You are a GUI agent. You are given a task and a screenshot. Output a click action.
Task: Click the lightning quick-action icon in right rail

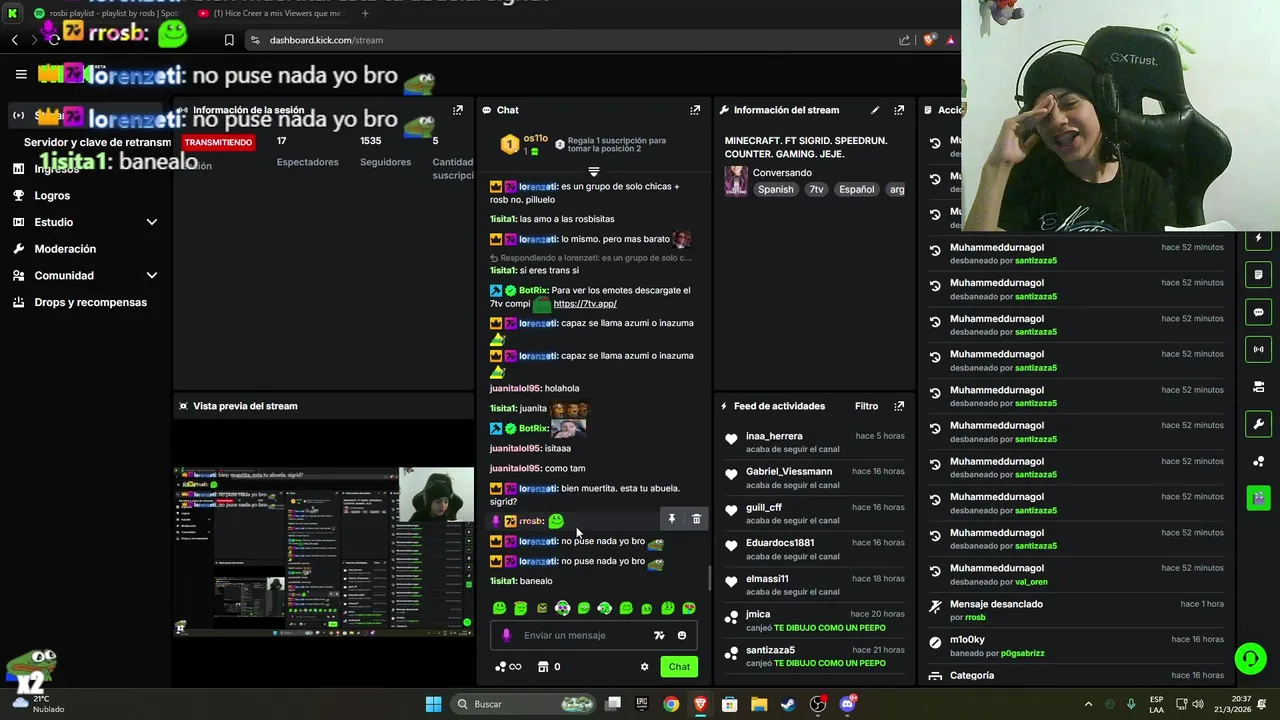tap(1259, 239)
